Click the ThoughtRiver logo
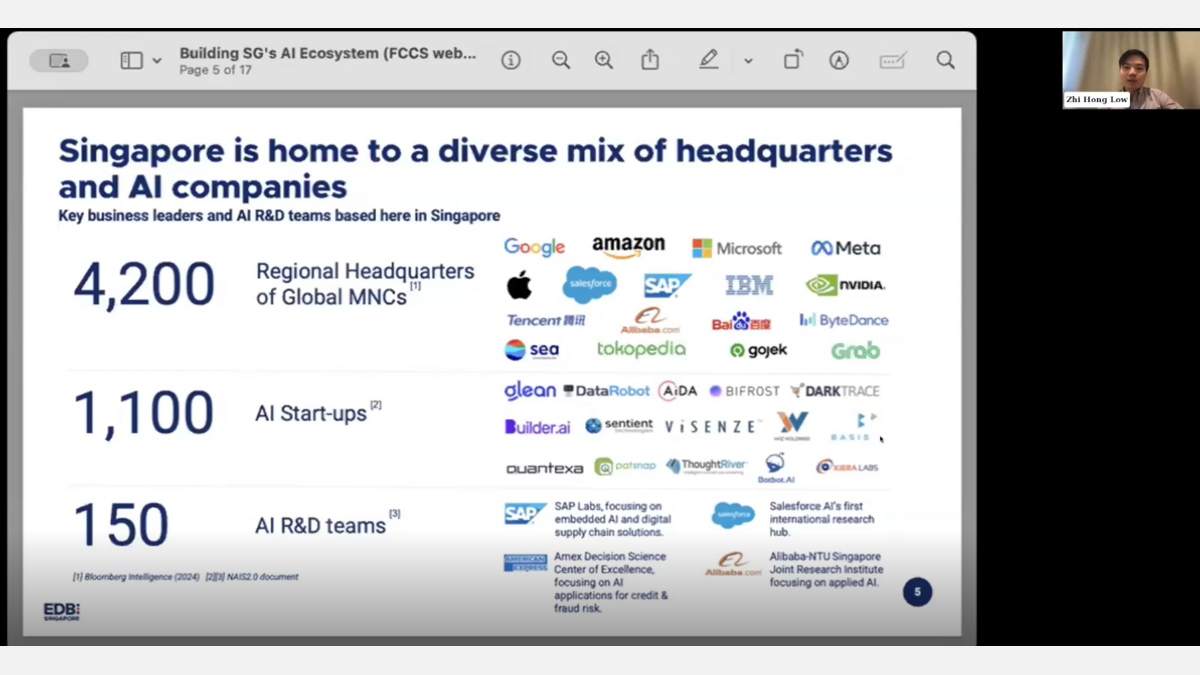Image resolution: width=1200 pixels, height=675 pixels. [706, 466]
